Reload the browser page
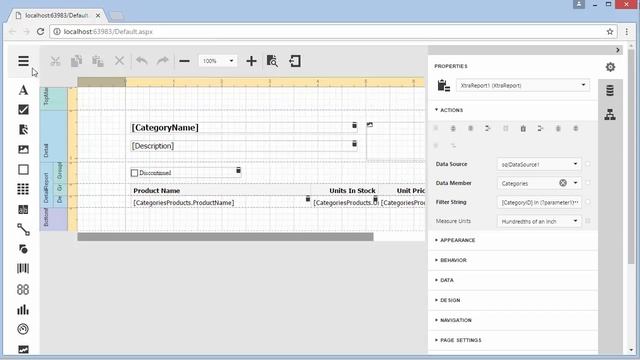This screenshot has height=360, width=640. [40, 31]
